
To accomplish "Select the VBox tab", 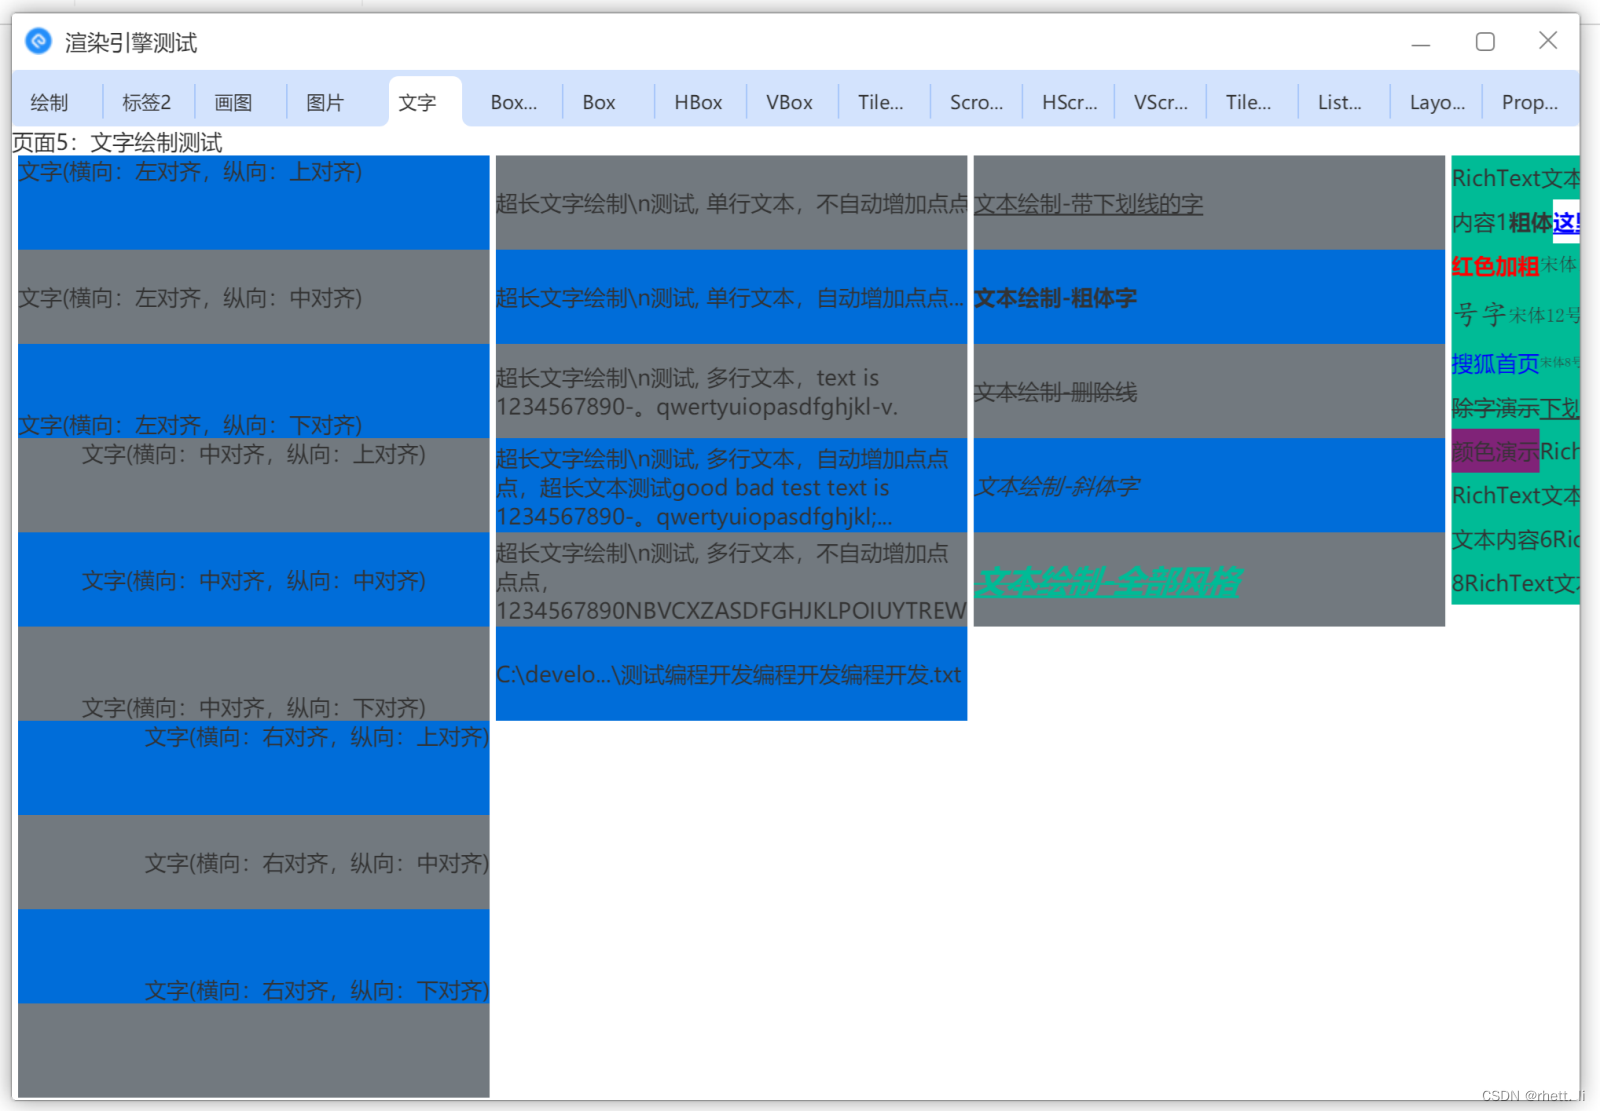I will [790, 102].
